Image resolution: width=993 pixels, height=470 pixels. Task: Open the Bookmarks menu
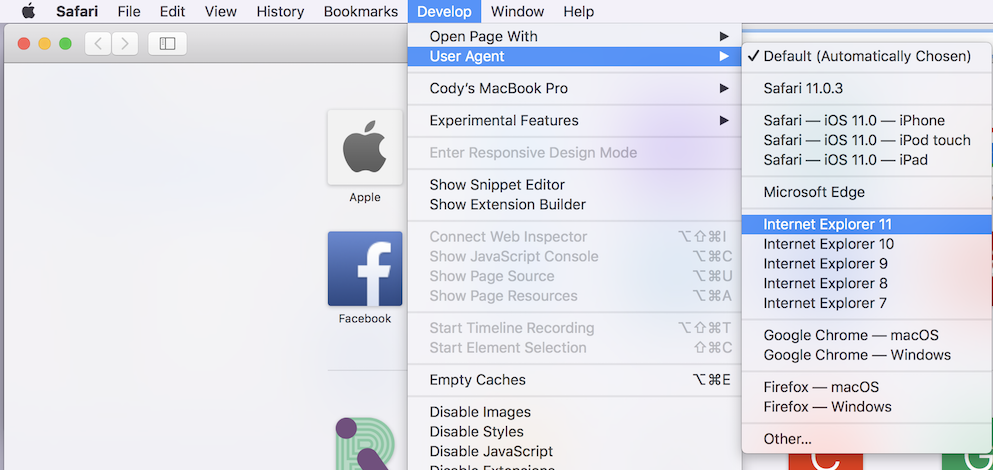[361, 12]
